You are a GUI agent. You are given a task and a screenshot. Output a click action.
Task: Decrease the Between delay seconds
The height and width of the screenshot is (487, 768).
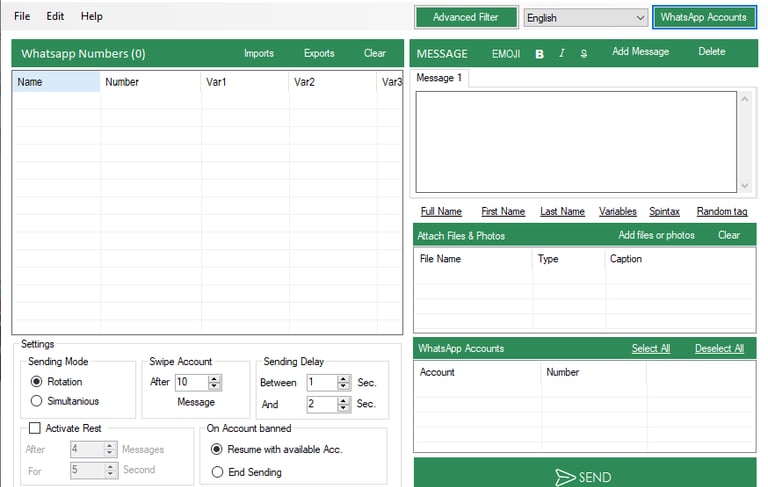click(x=344, y=386)
